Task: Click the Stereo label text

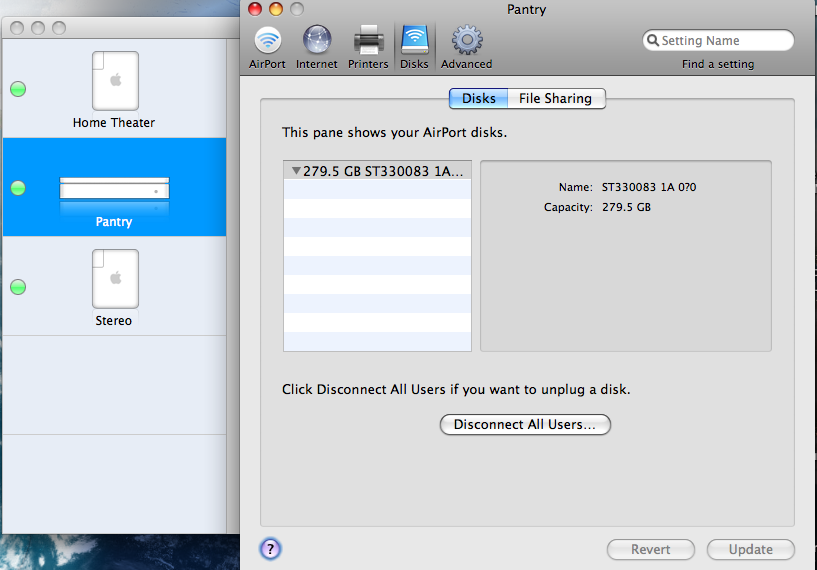Action: pyautogui.click(x=114, y=320)
